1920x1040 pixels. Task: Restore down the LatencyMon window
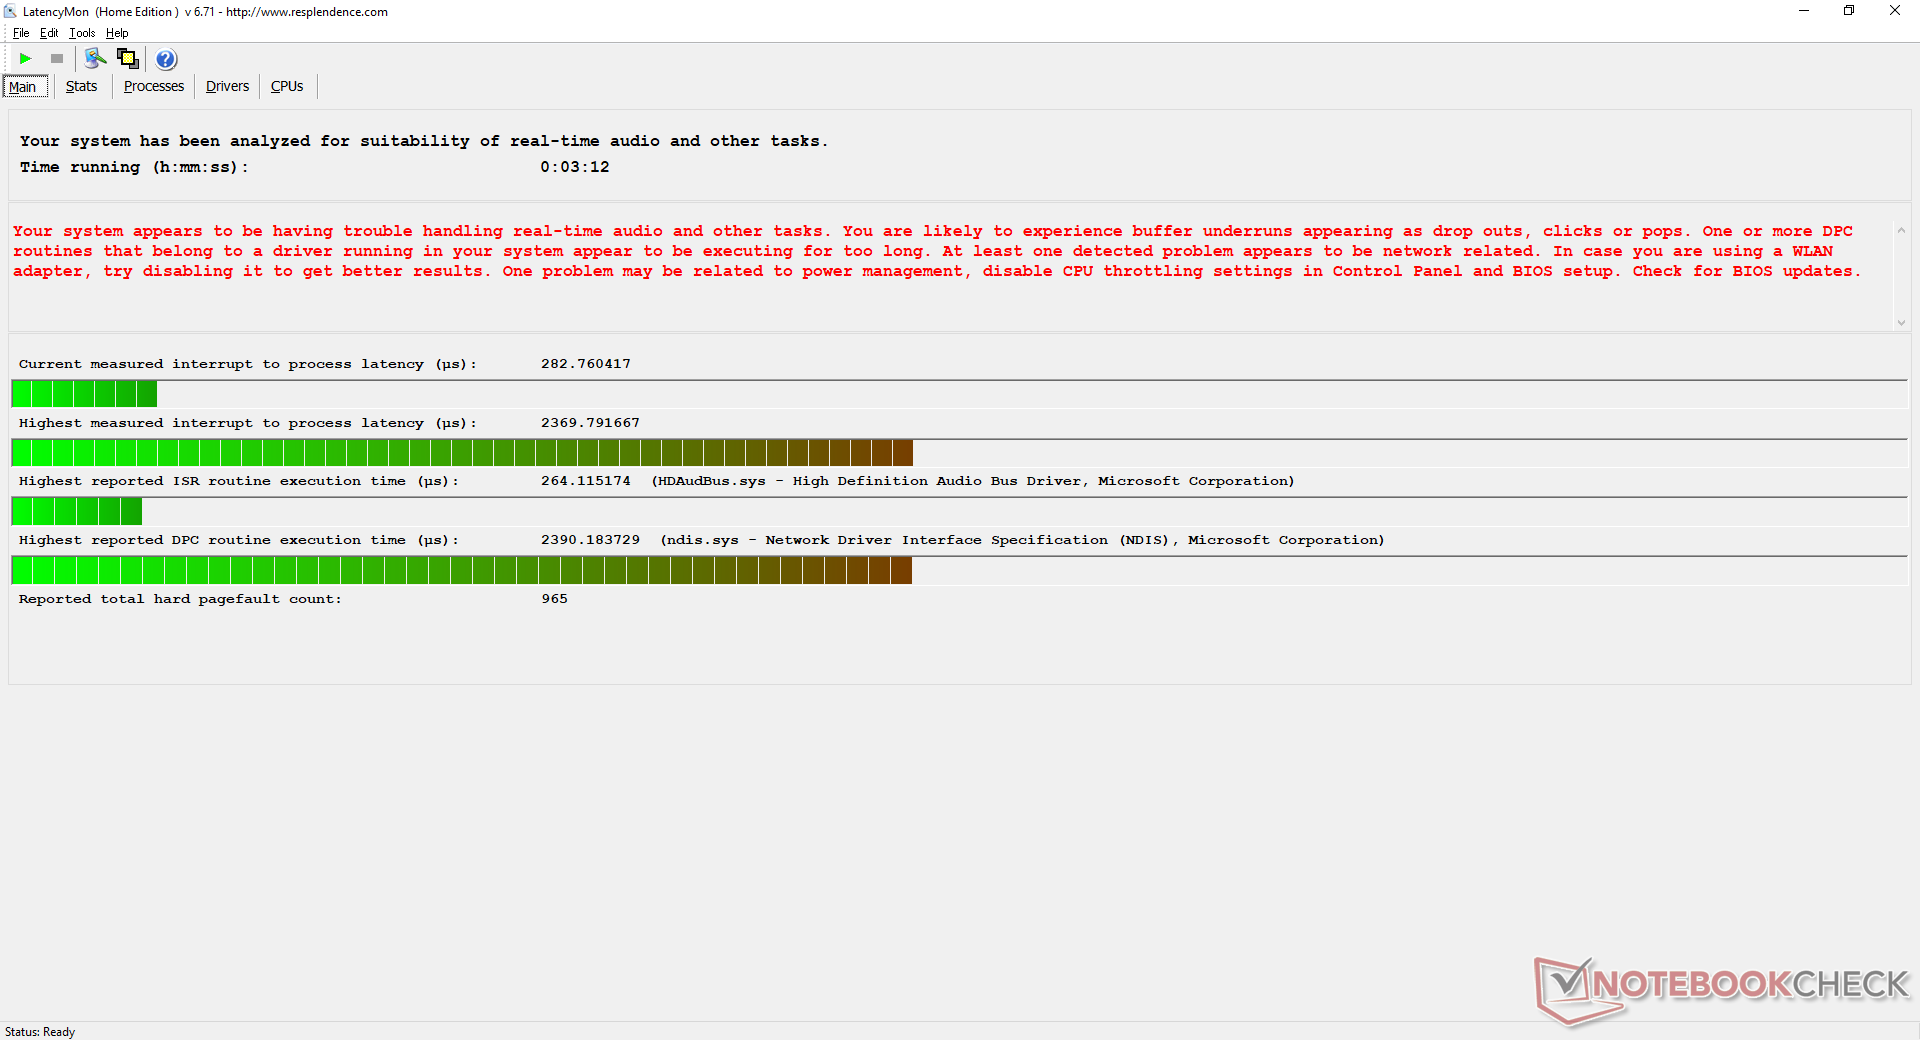click(1849, 11)
